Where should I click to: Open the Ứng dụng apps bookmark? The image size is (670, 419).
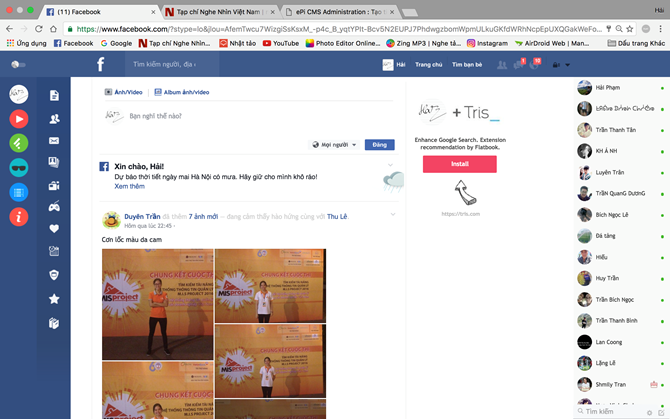click(26, 43)
